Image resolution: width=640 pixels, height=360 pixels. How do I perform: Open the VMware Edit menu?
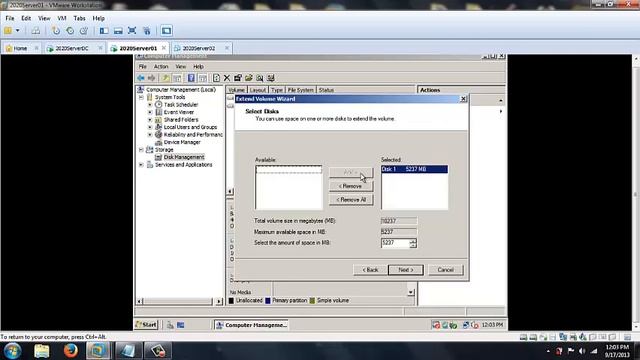[26, 18]
